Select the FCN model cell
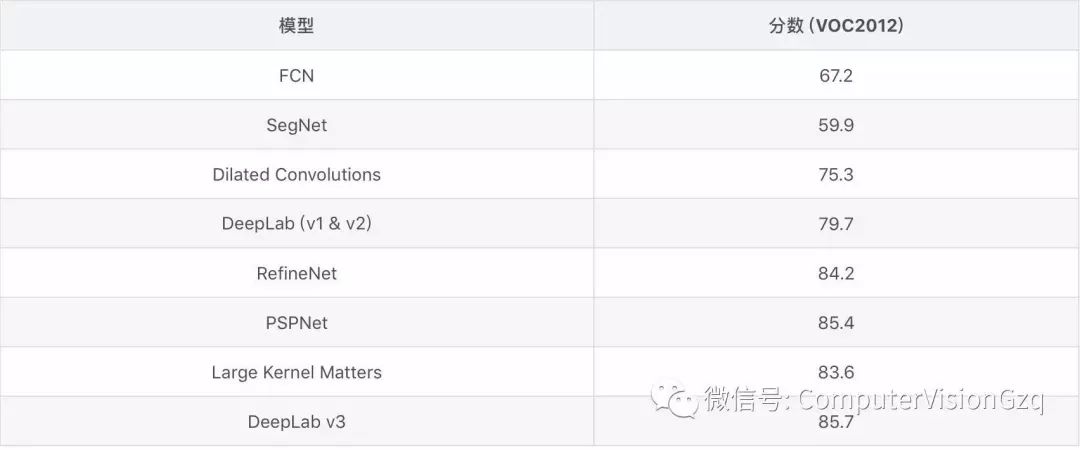Screen dimensions: 1080x450 coord(296,76)
